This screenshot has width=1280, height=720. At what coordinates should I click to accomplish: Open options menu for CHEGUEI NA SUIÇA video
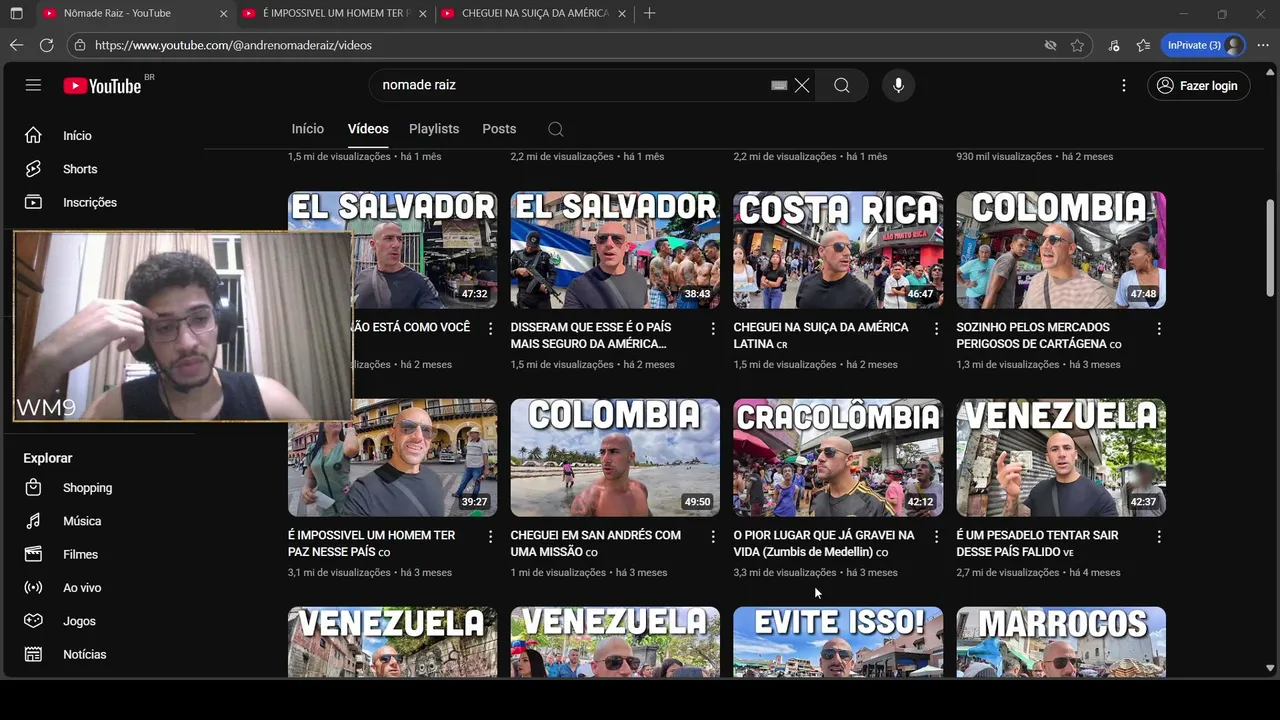tap(936, 328)
